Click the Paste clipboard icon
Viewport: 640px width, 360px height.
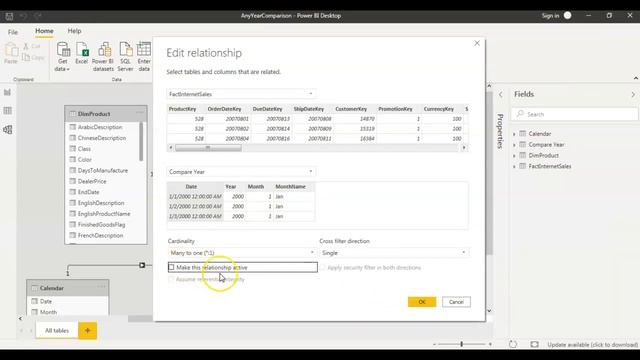(x=11, y=49)
